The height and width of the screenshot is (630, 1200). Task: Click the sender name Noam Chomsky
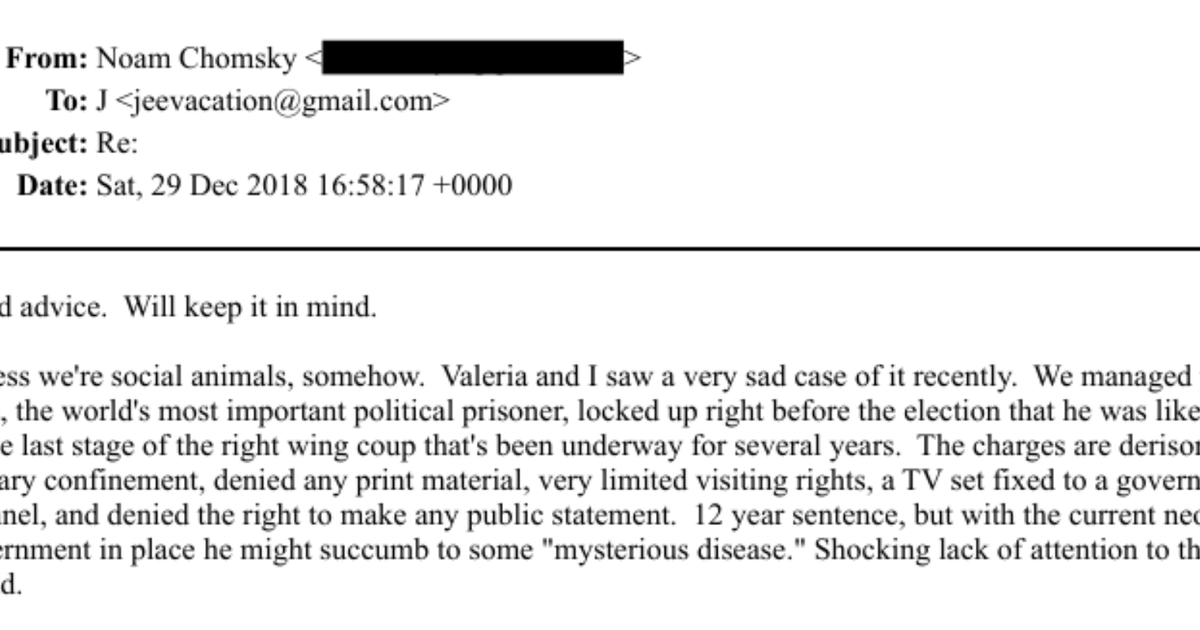click(x=196, y=59)
